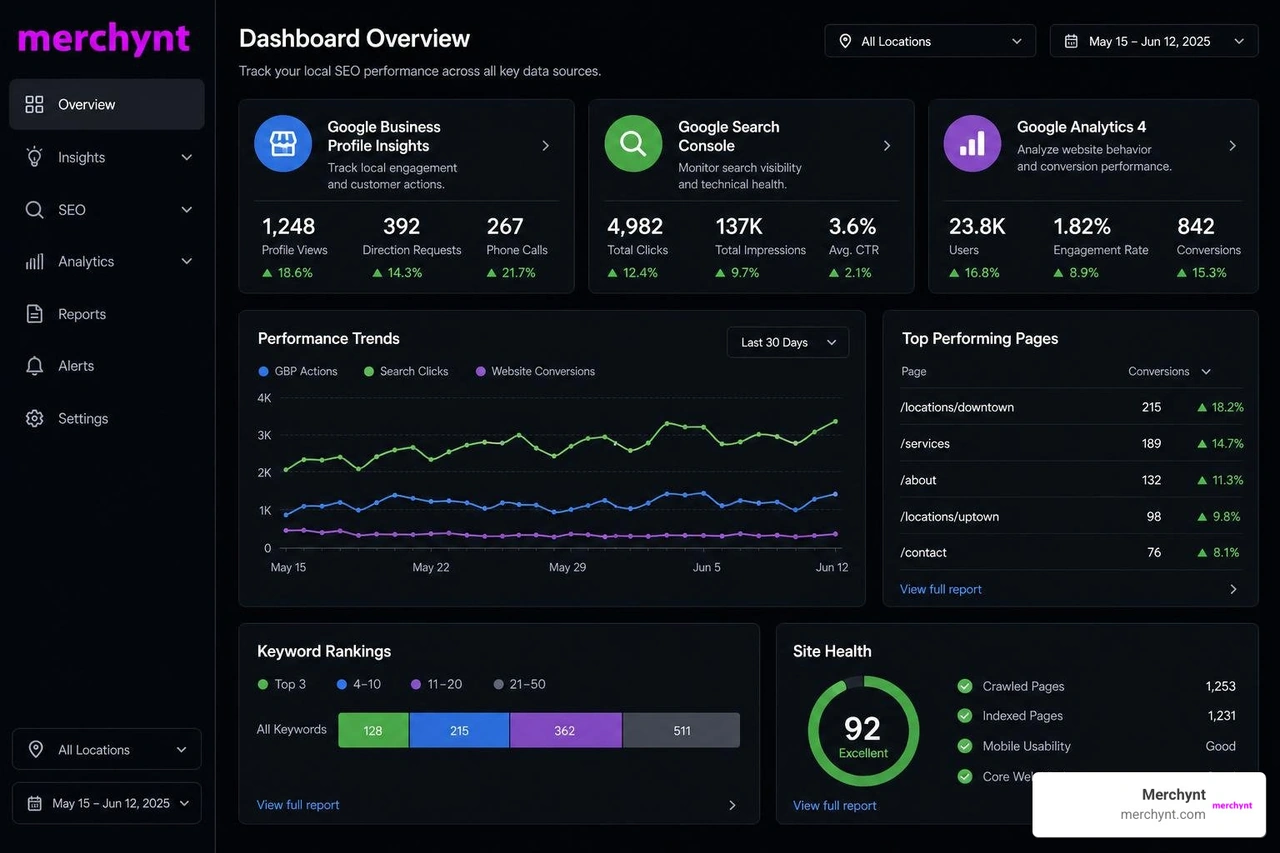Click the Google Business Profile storefront icon
Image resolution: width=1280 pixels, height=853 pixels.
click(x=283, y=144)
